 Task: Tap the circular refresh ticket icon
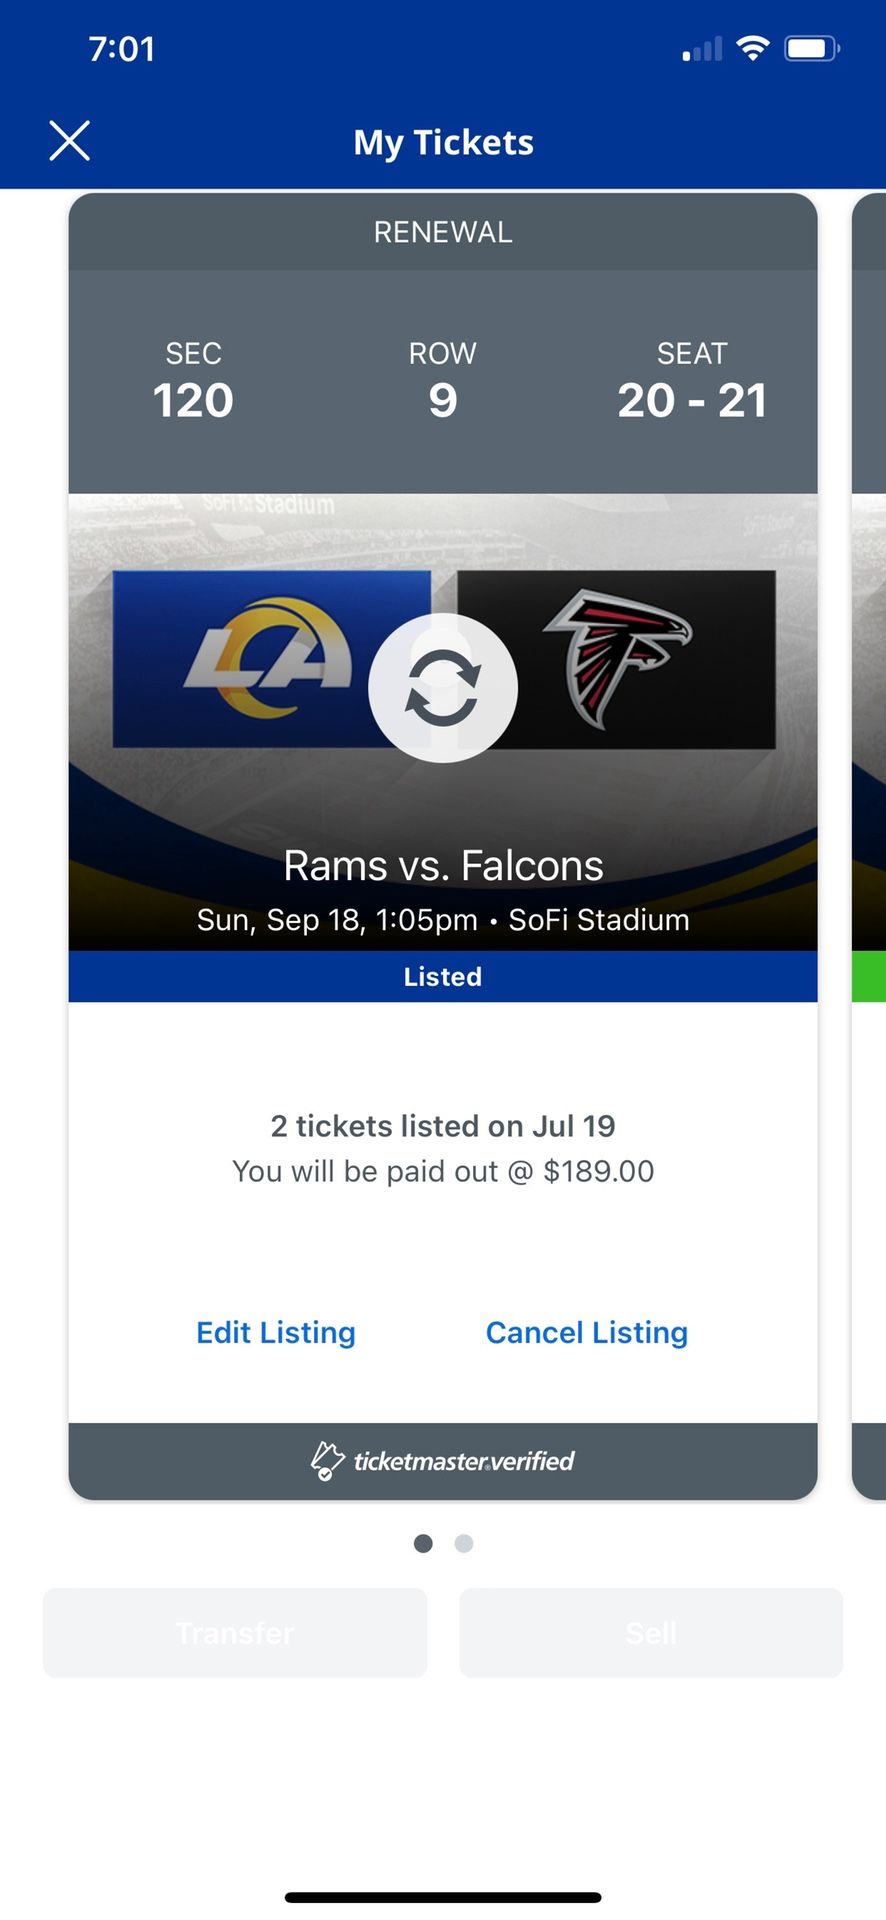(x=443, y=688)
